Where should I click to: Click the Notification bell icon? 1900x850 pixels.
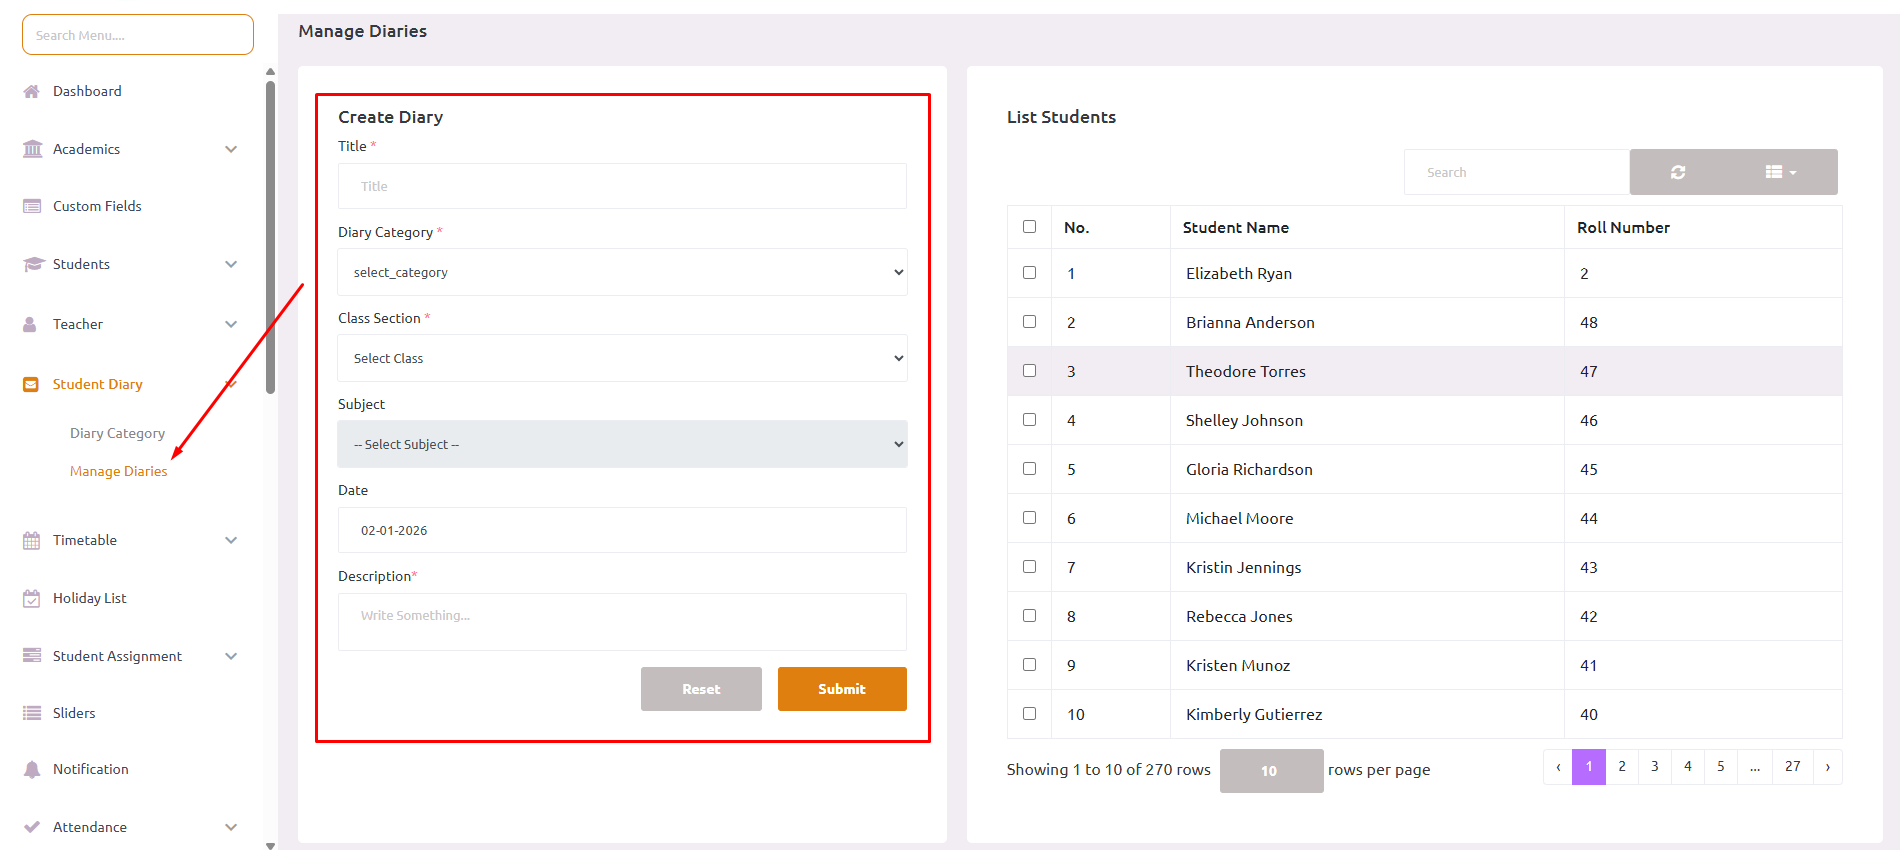coord(32,769)
